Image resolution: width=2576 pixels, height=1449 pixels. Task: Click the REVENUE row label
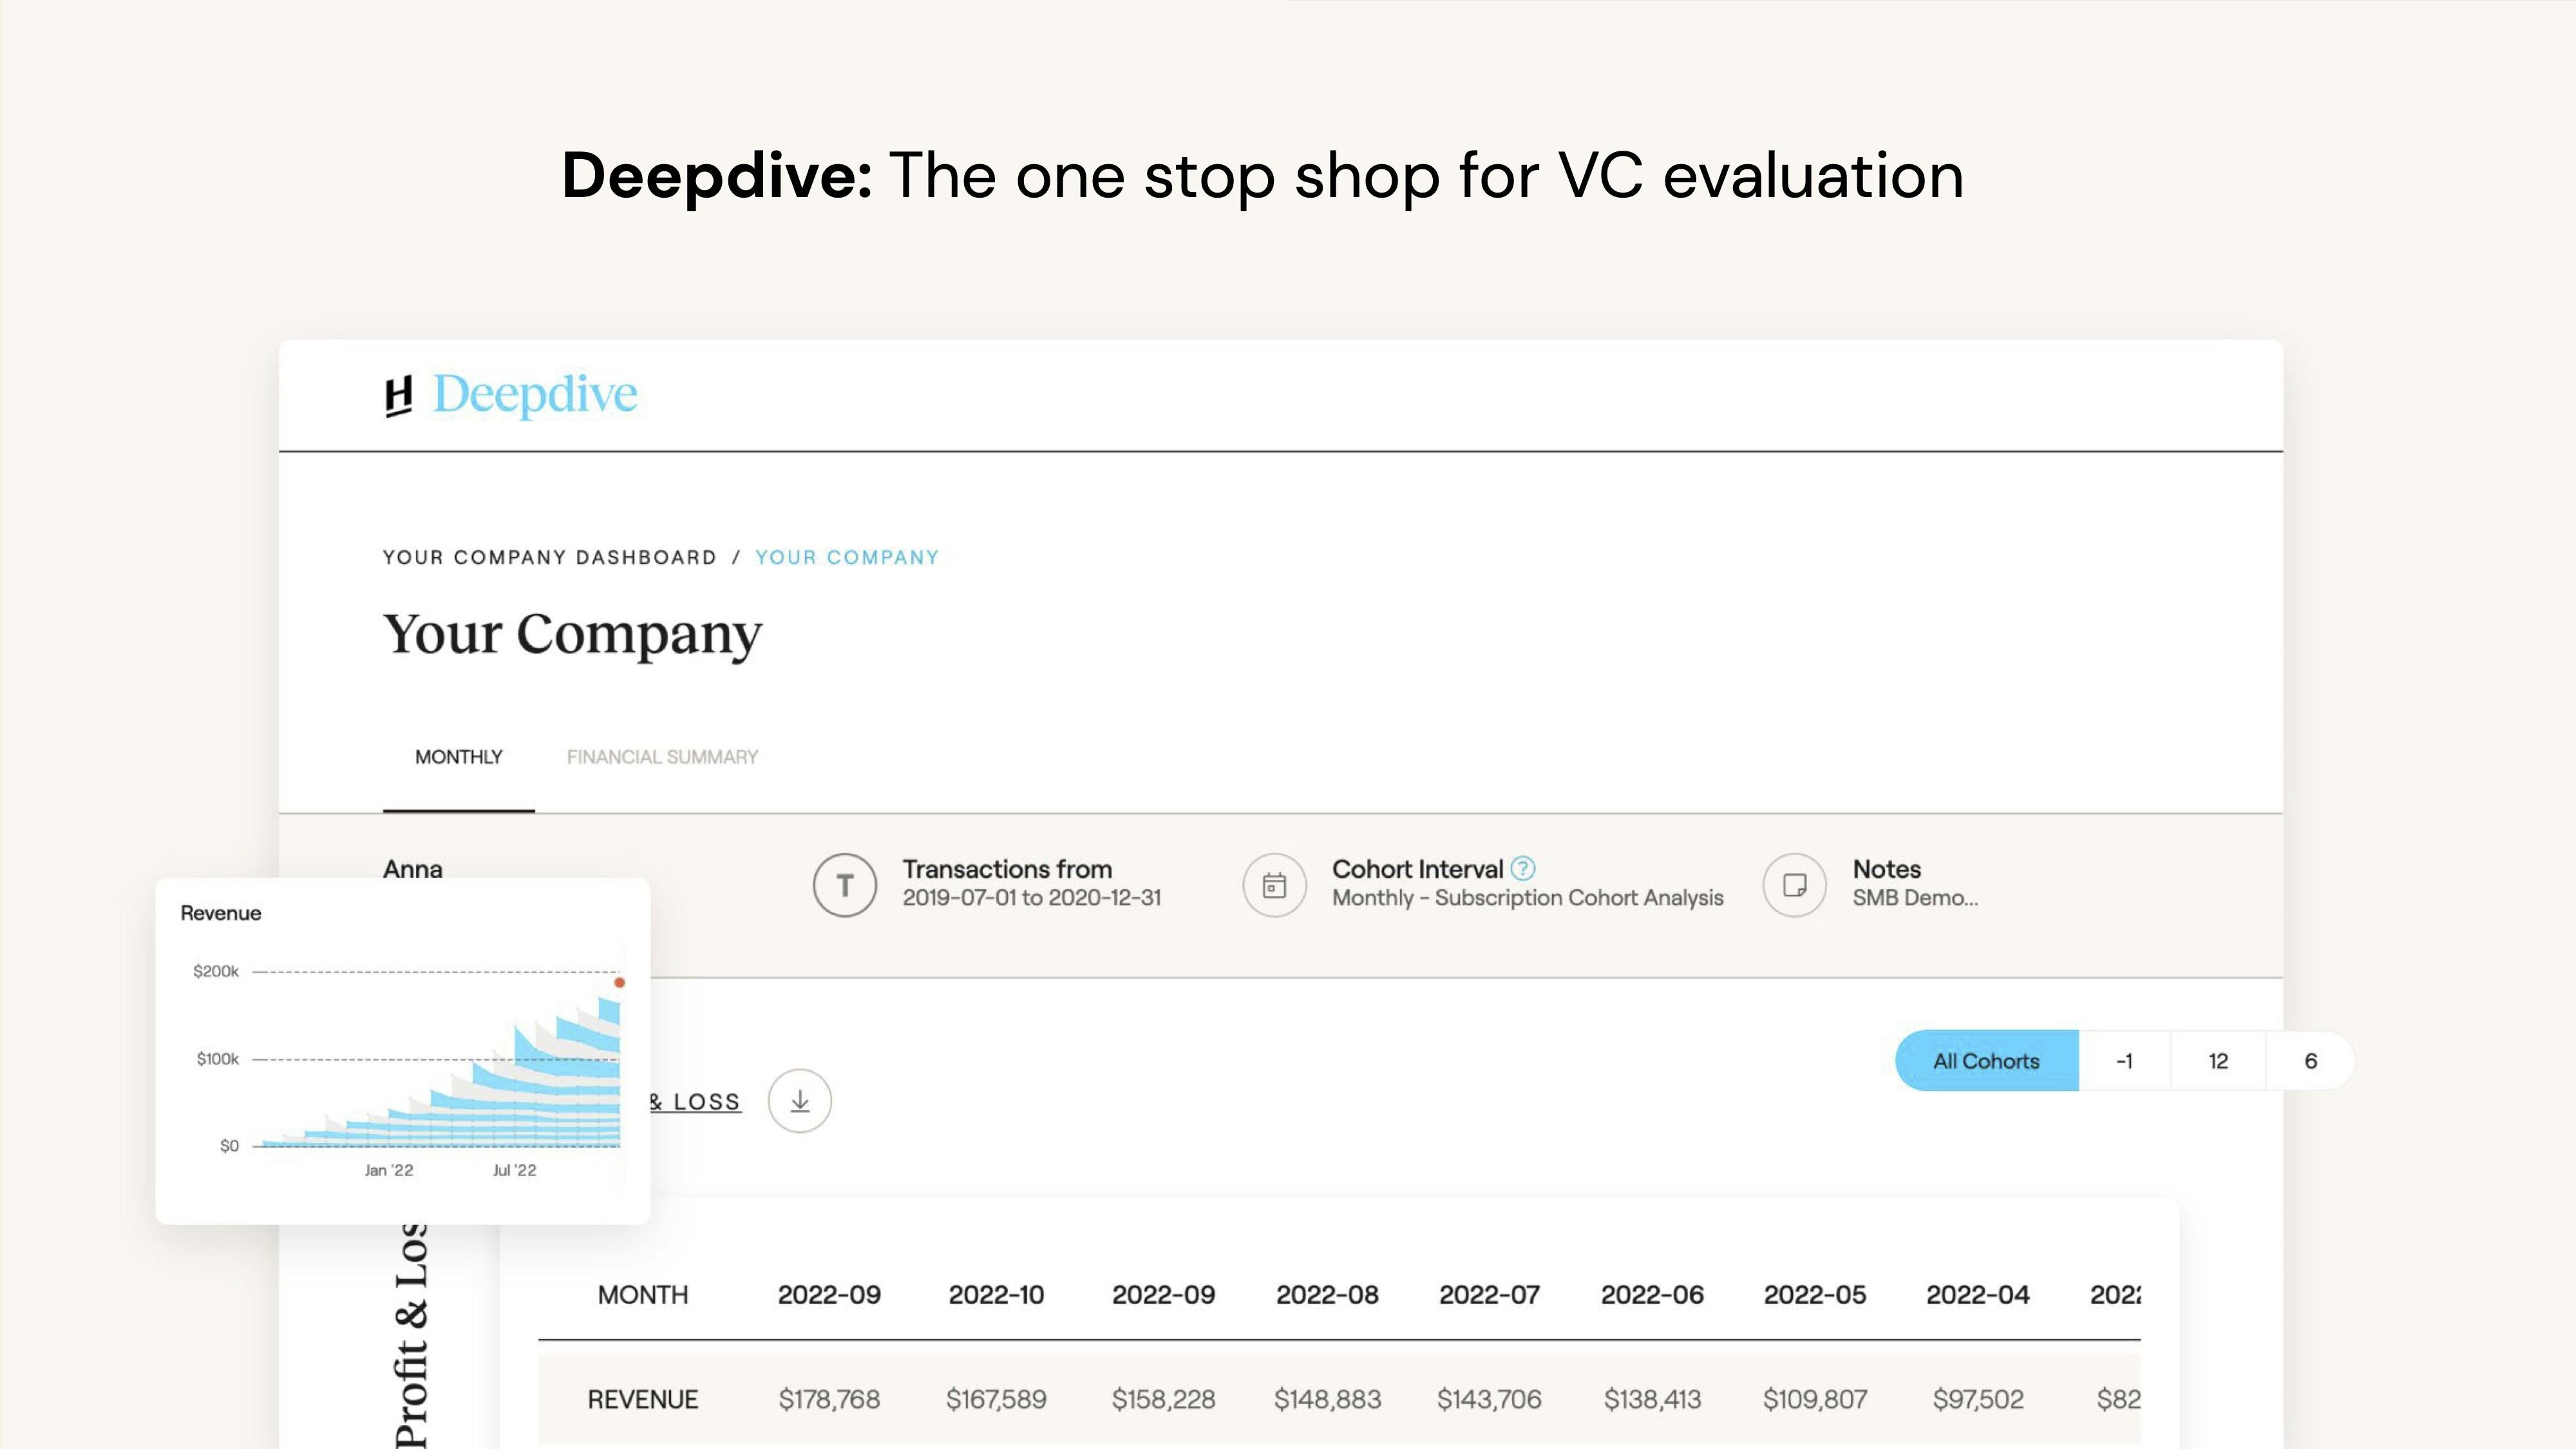(x=642, y=1399)
